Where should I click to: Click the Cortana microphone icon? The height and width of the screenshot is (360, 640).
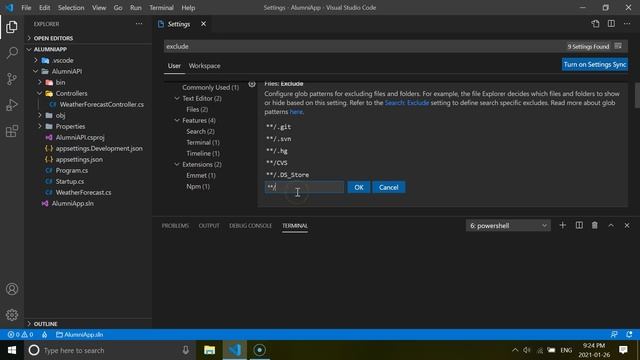pos(186,350)
